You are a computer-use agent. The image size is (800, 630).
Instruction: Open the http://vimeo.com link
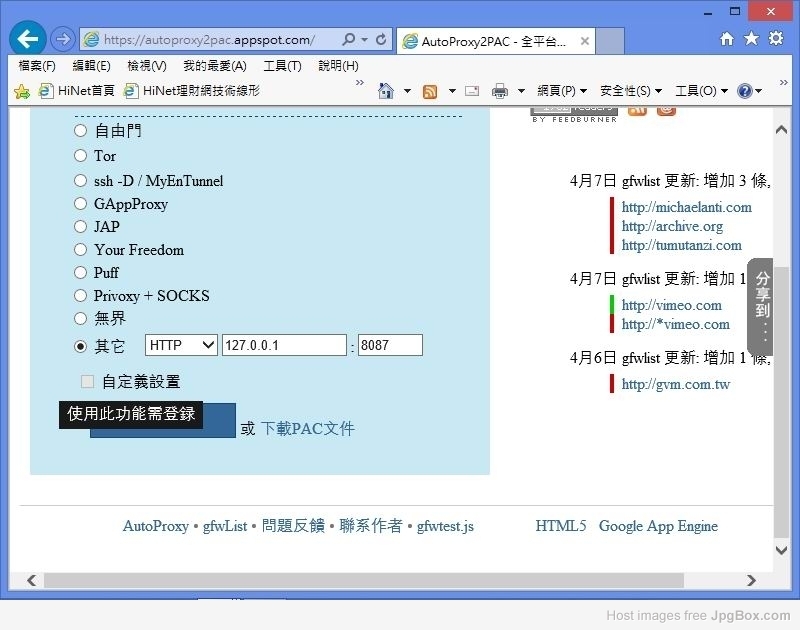click(671, 305)
